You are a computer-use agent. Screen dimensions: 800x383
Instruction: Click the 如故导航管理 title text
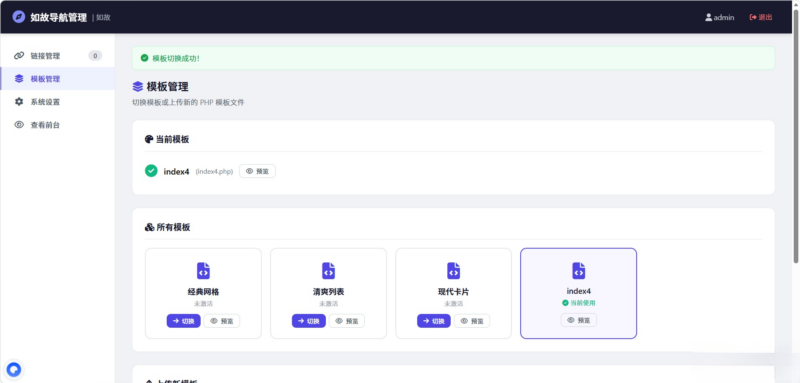tap(58, 17)
